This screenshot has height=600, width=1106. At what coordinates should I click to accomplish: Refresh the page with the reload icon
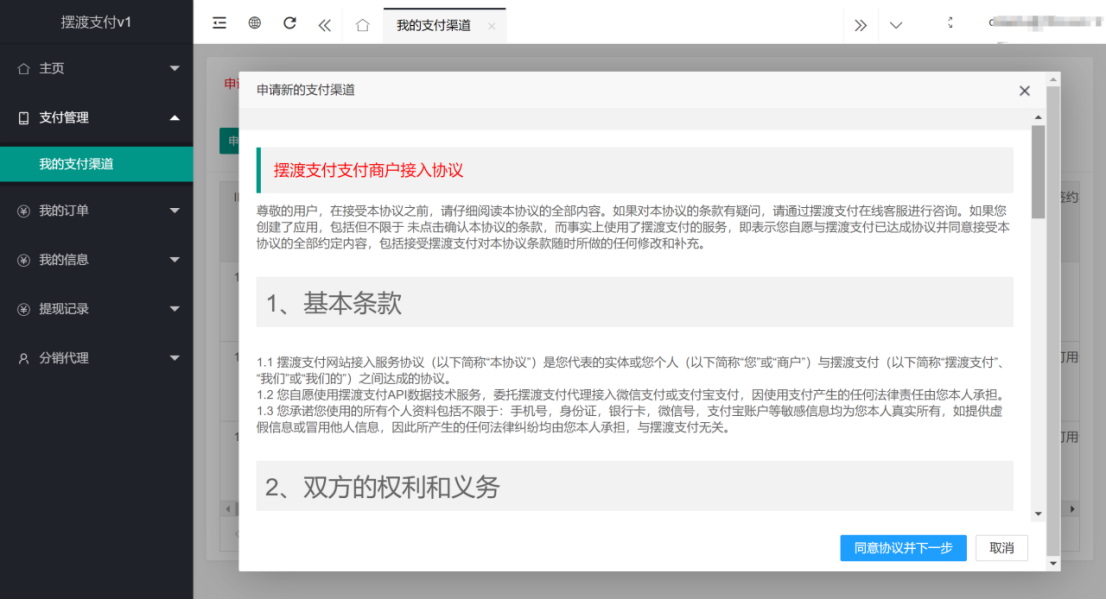pyautogui.click(x=289, y=23)
